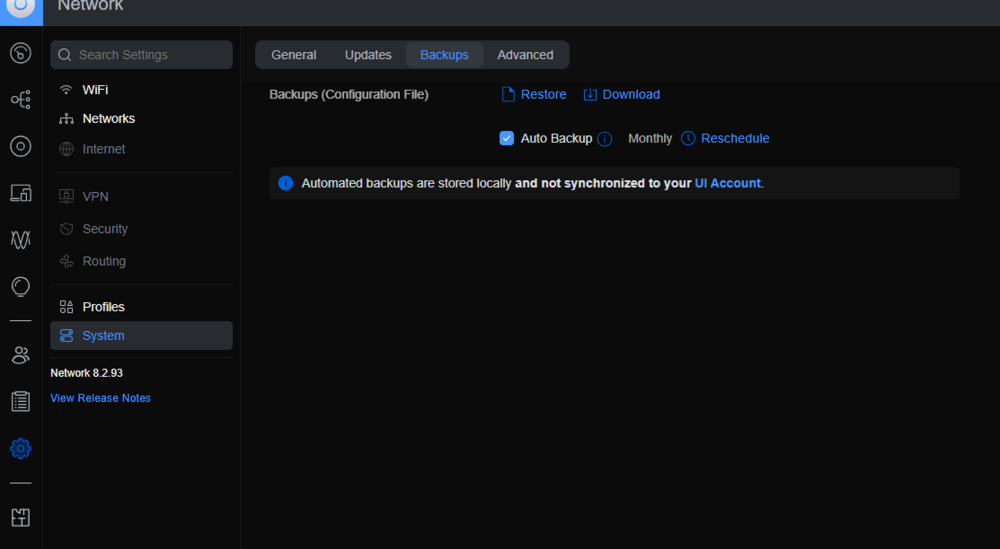The height and width of the screenshot is (549, 1000).
Task: Click the Auto Backup info icon
Action: pyautogui.click(x=605, y=138)
